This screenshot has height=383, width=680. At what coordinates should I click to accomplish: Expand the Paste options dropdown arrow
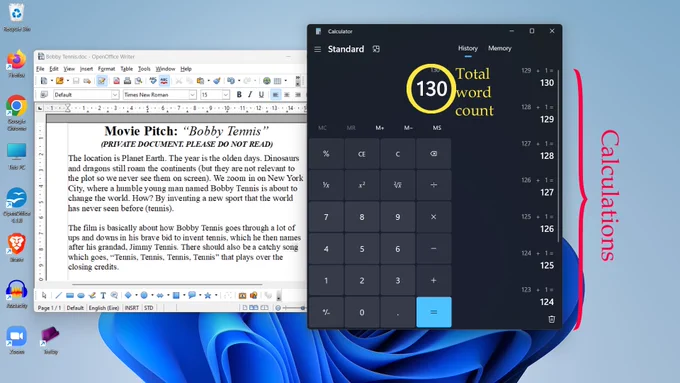tap(208, 81)
